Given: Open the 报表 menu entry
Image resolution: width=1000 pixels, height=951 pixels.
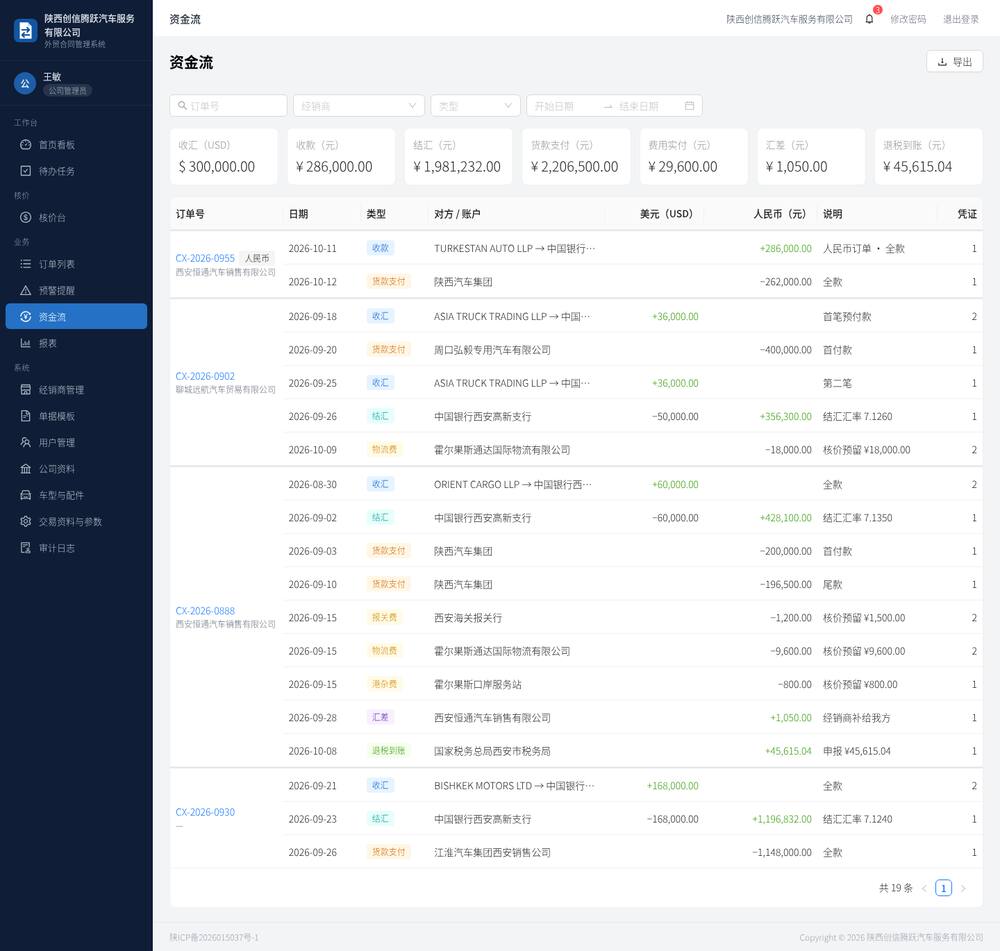Looking at the screenshot, I should [x=77, y=343].
